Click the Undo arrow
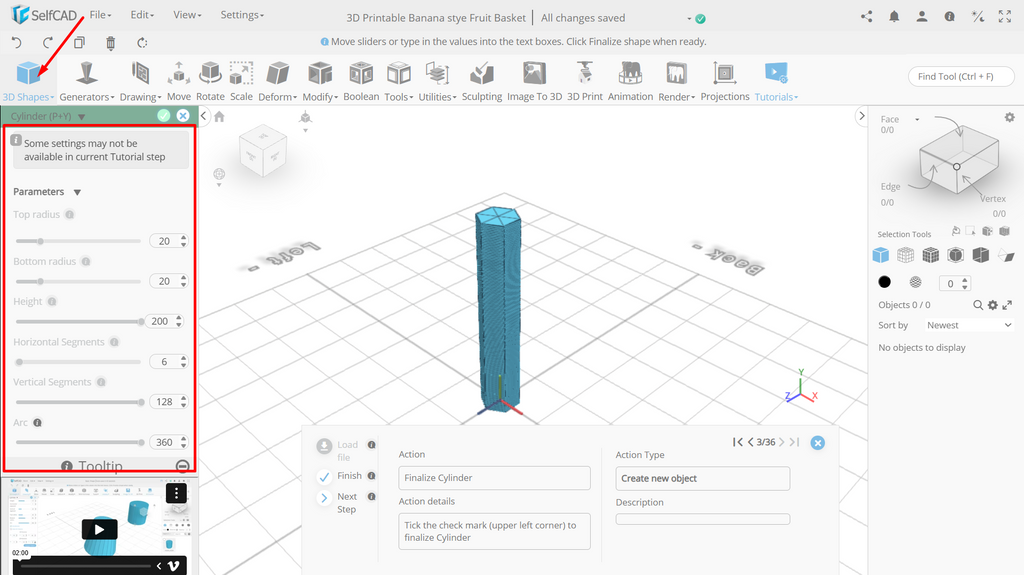 pos(17,43)
